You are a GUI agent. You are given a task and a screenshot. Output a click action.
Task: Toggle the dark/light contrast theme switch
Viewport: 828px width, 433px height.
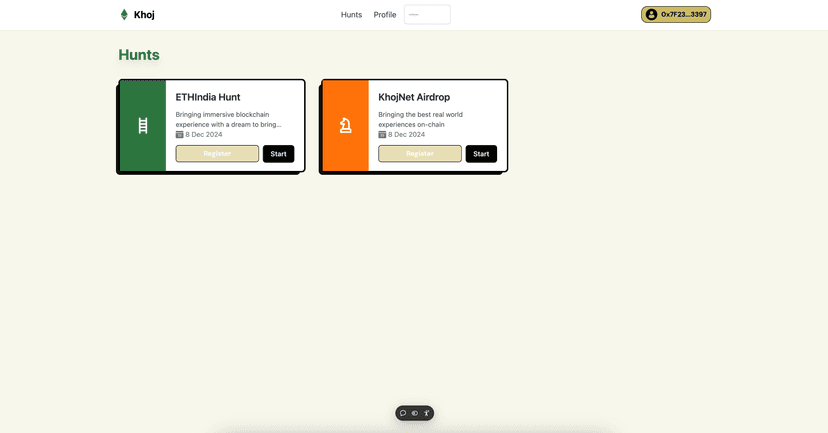pos(415,413)
